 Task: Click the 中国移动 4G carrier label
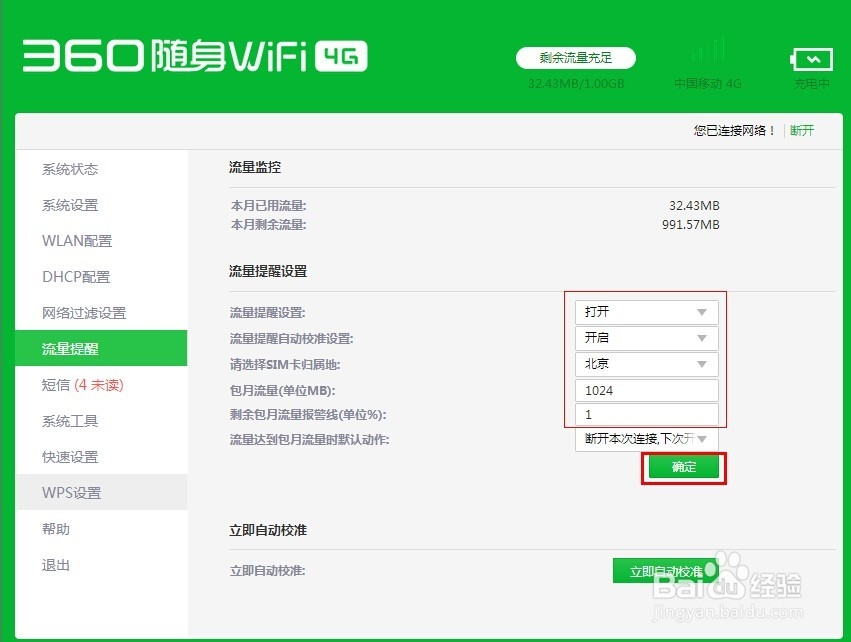pyautogui.click(x=708, y=83)
